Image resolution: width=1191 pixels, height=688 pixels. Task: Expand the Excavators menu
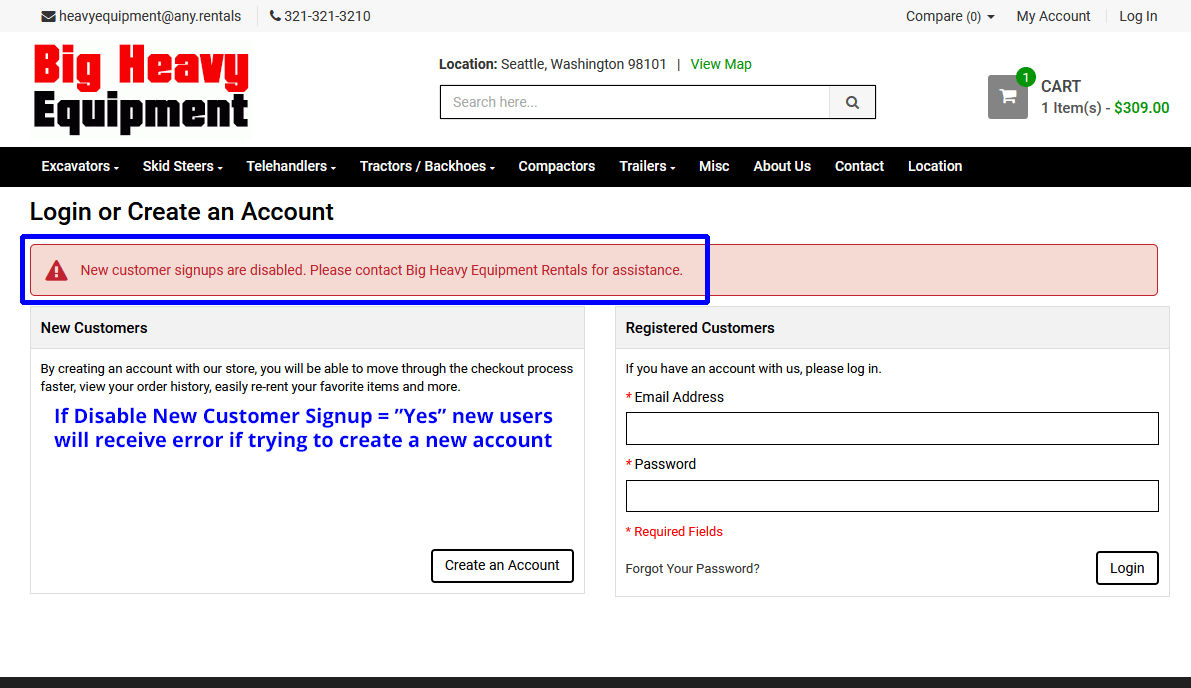click(80, 166)
